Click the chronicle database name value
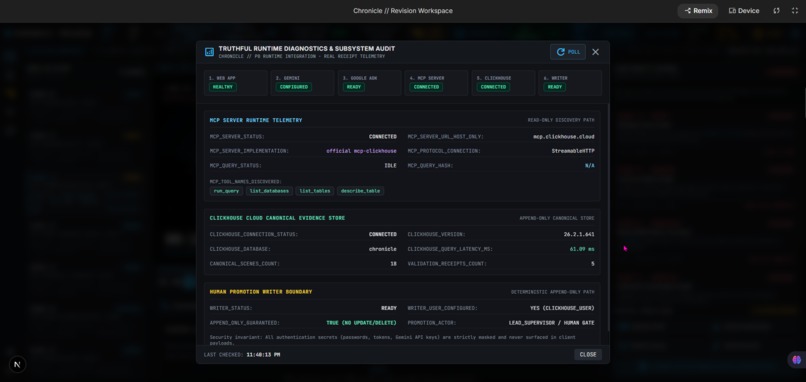Screen dimensions: 806x382 coord(383,249)
